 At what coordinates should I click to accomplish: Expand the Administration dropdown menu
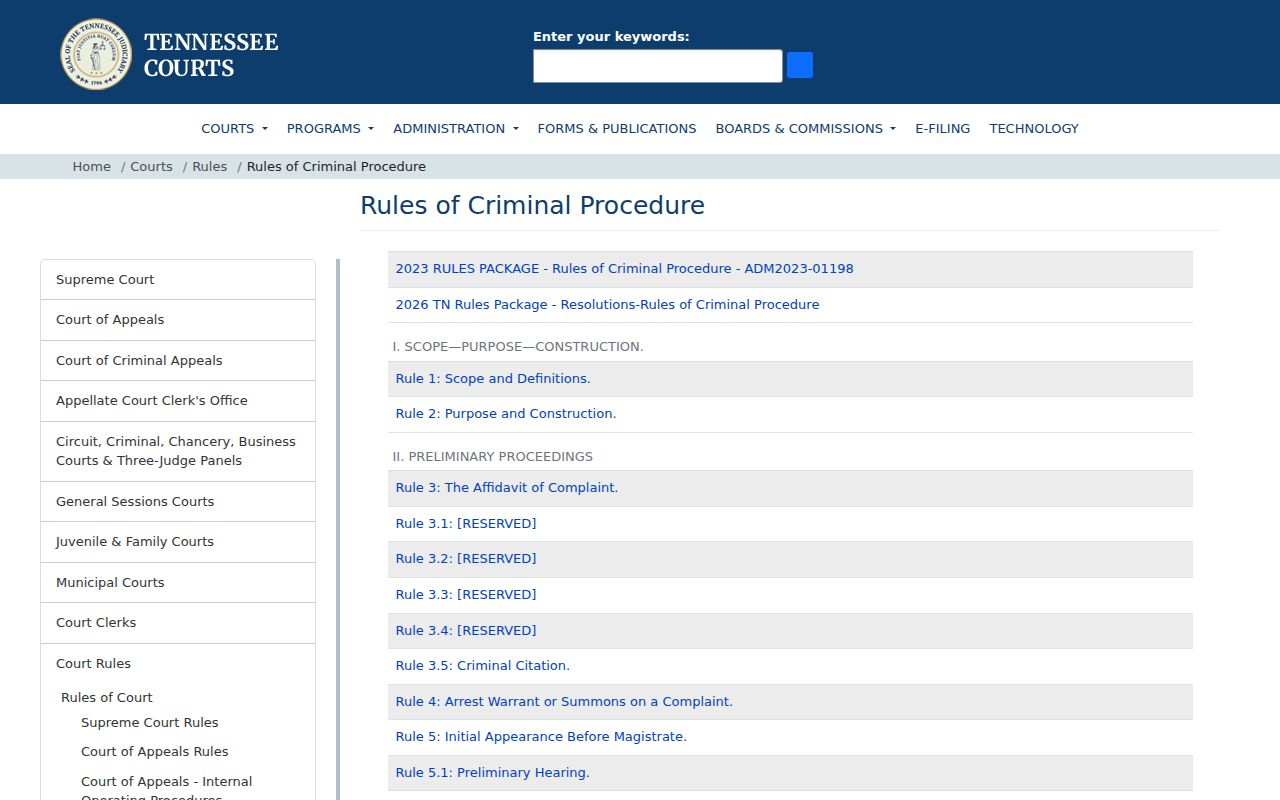click(x=456, y=128)
